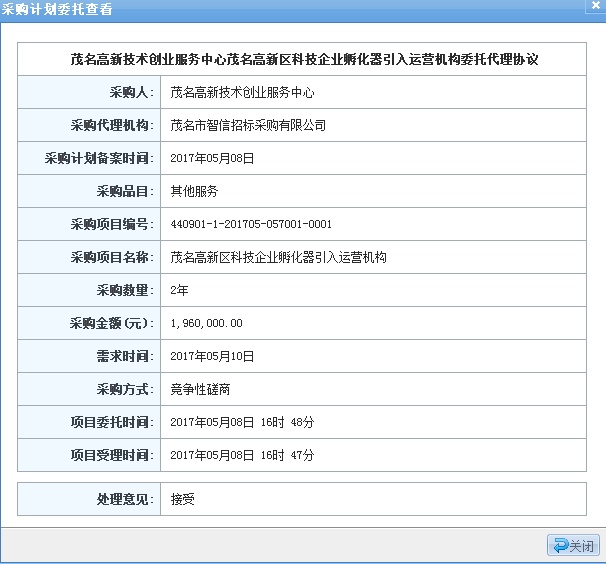The height and width of the screenshot is (564, 606).
Task: Select the 采购人 value 茂名高新技术创业服务中心
Action: (x=242, y=92)
